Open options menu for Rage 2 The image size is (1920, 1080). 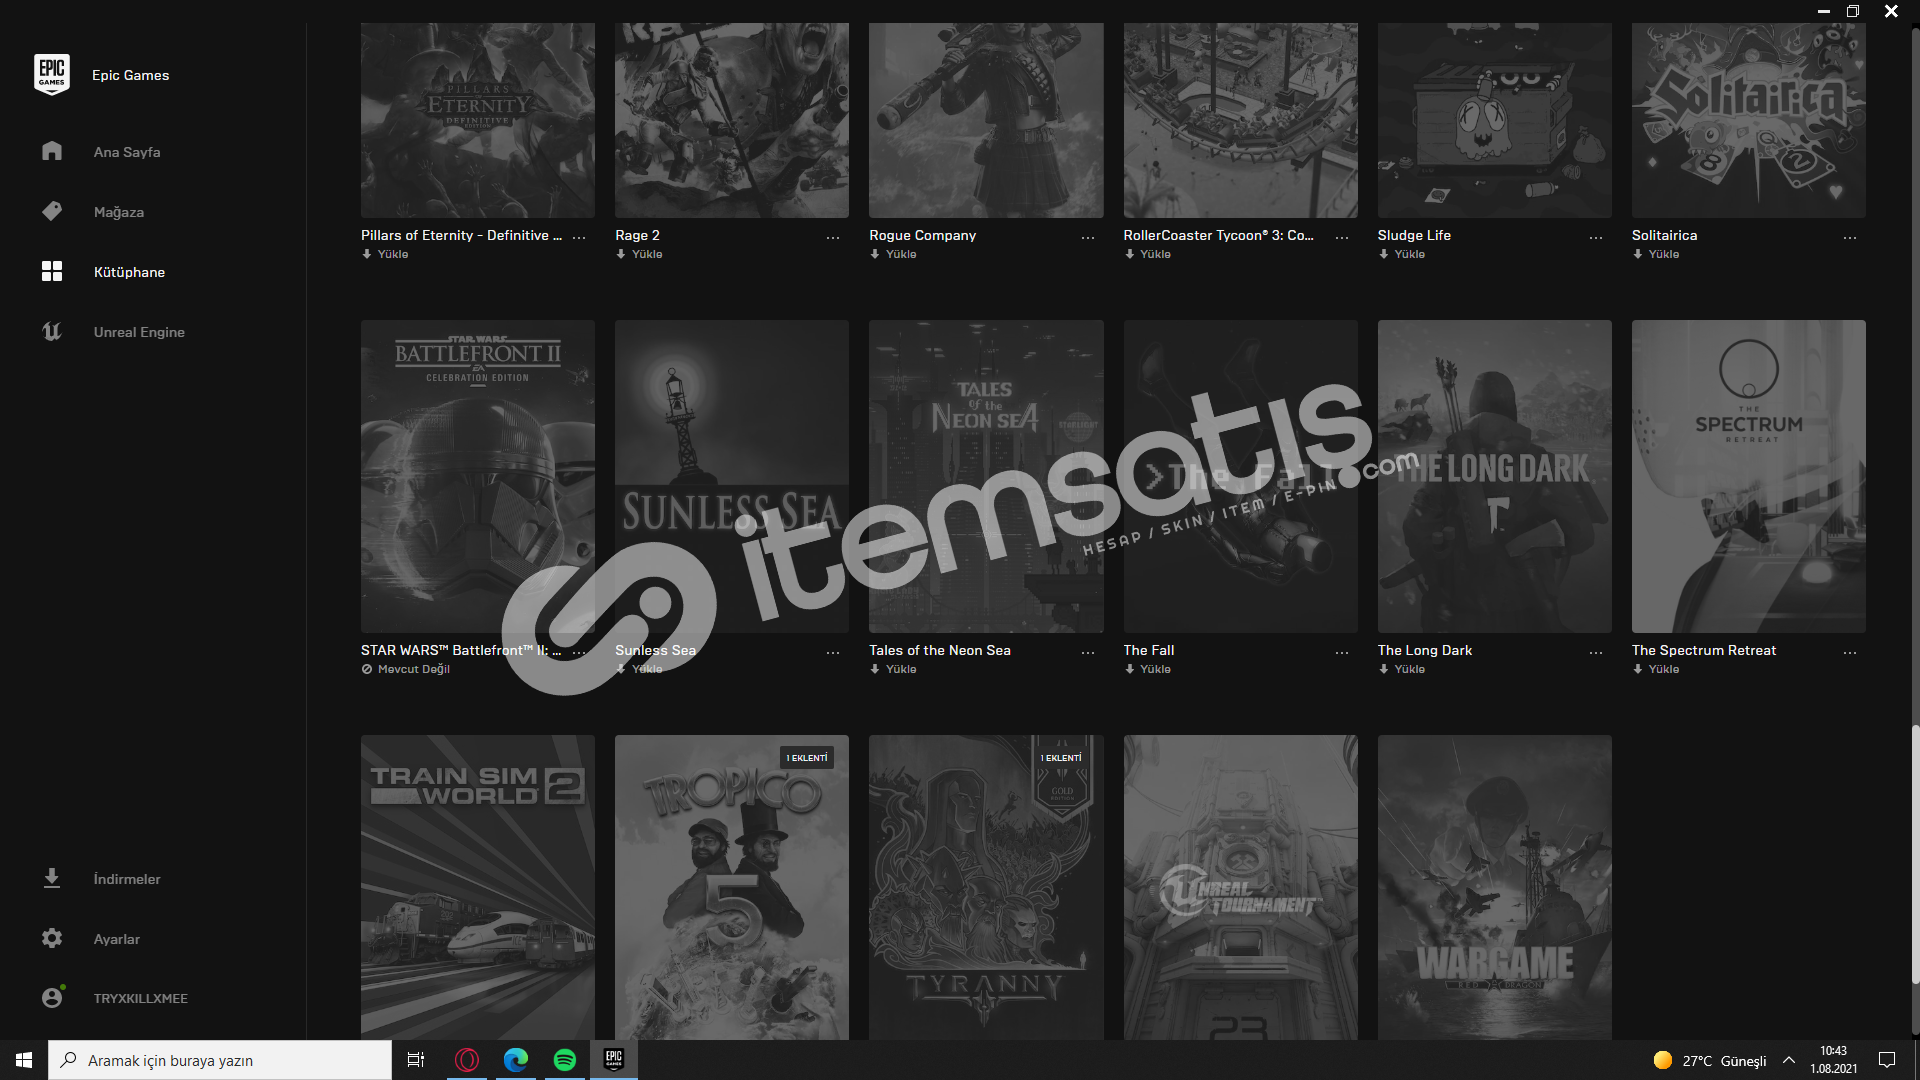(x=833, y=237)
